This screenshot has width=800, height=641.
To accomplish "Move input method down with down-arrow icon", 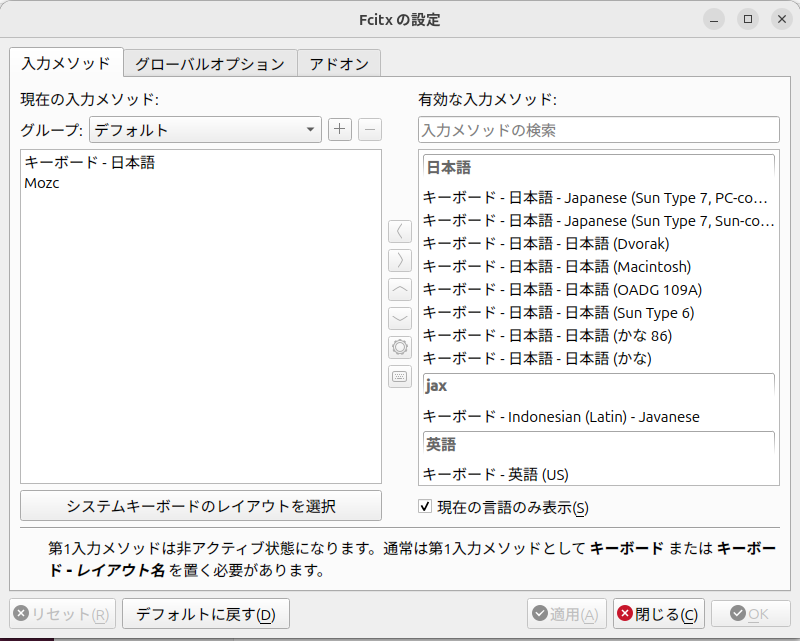I will pyautogui.click(x=399, y=318).
